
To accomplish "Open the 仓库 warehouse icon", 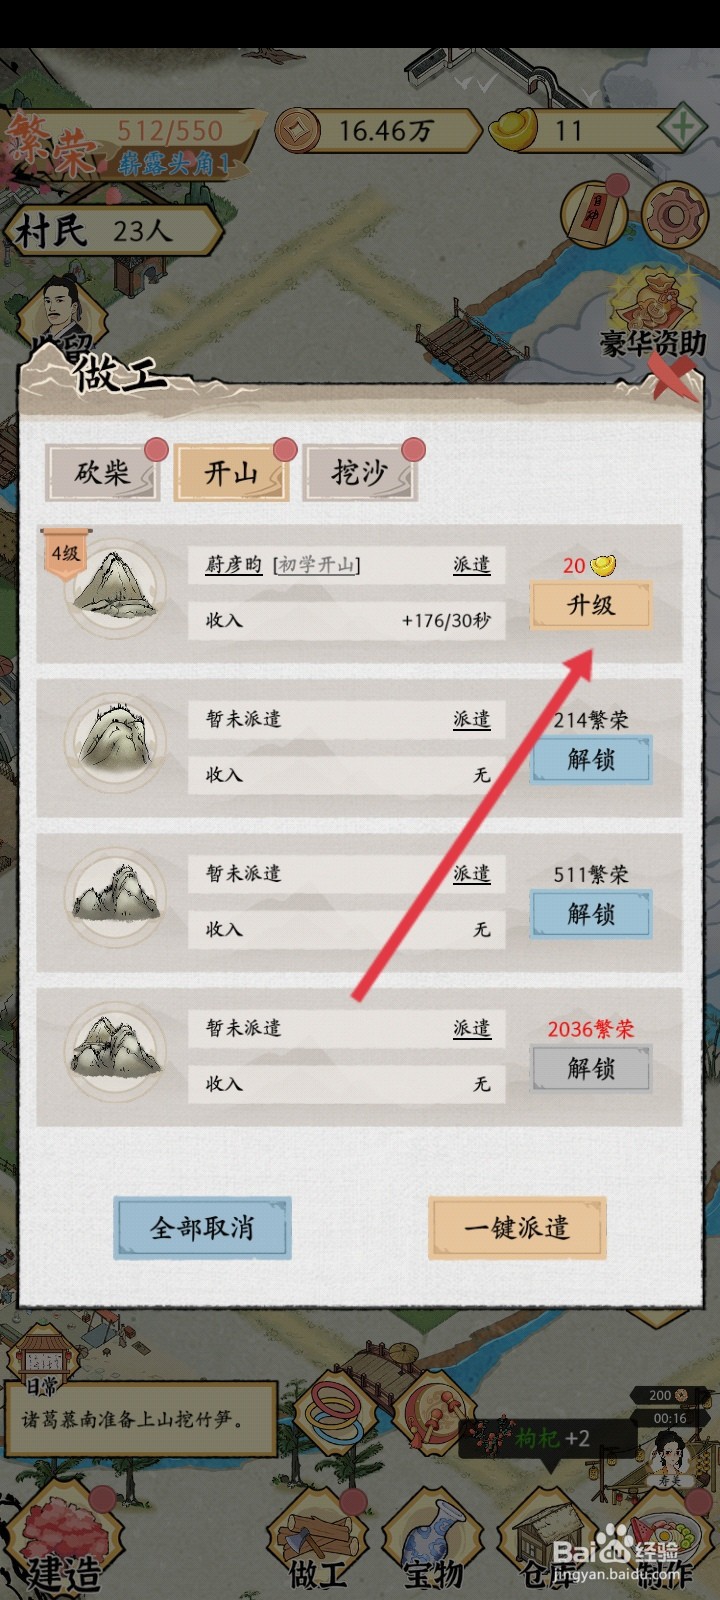I will (x=546, y=1540).
